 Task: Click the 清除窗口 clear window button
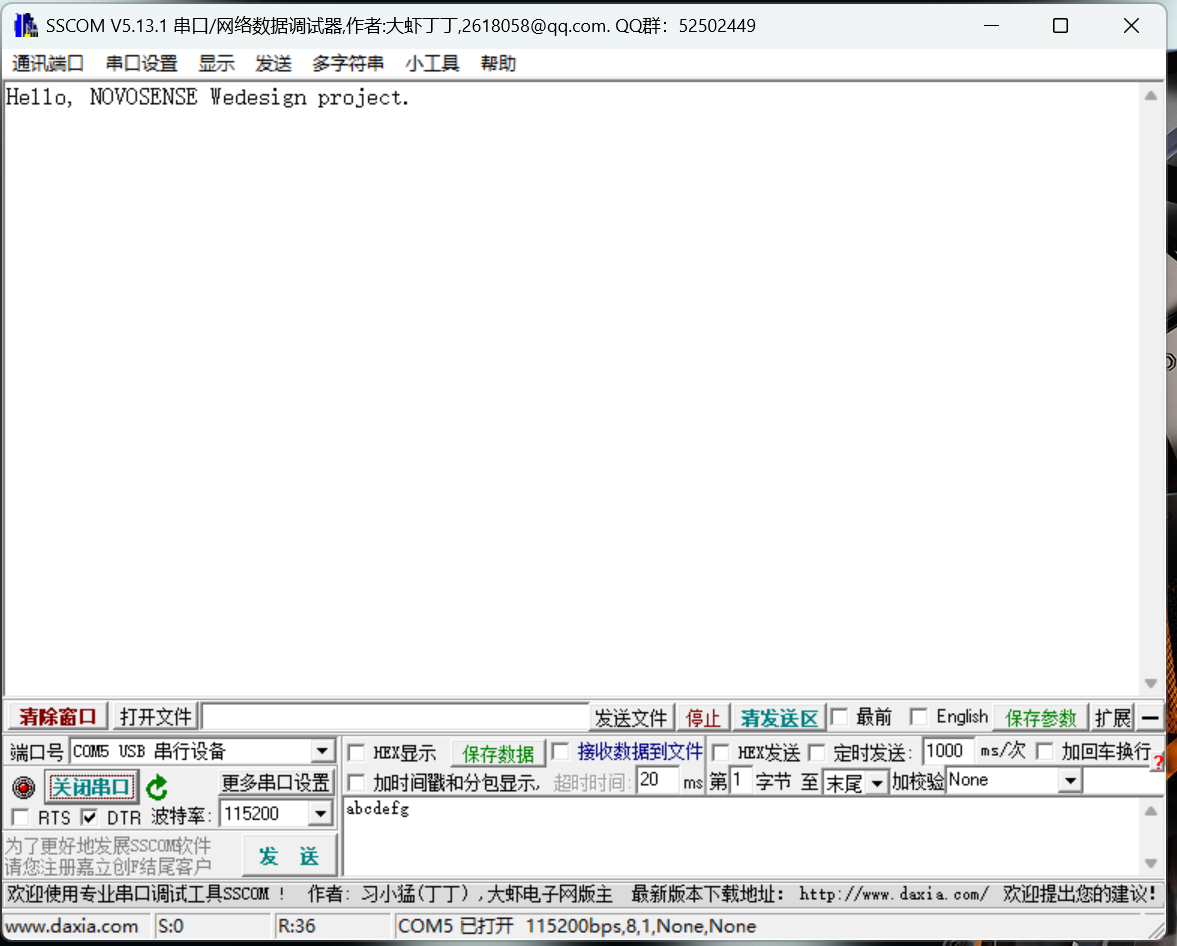point(58,717)
